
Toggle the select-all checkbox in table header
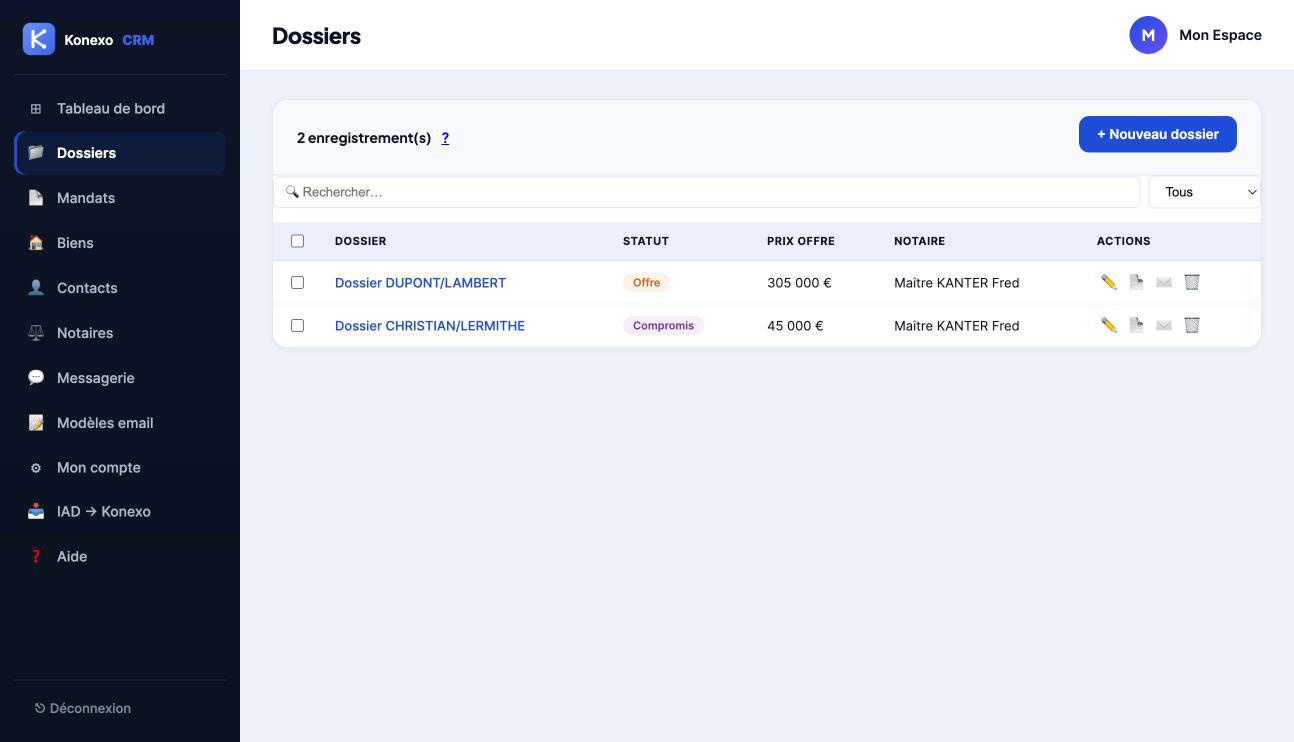coord(297,241)
